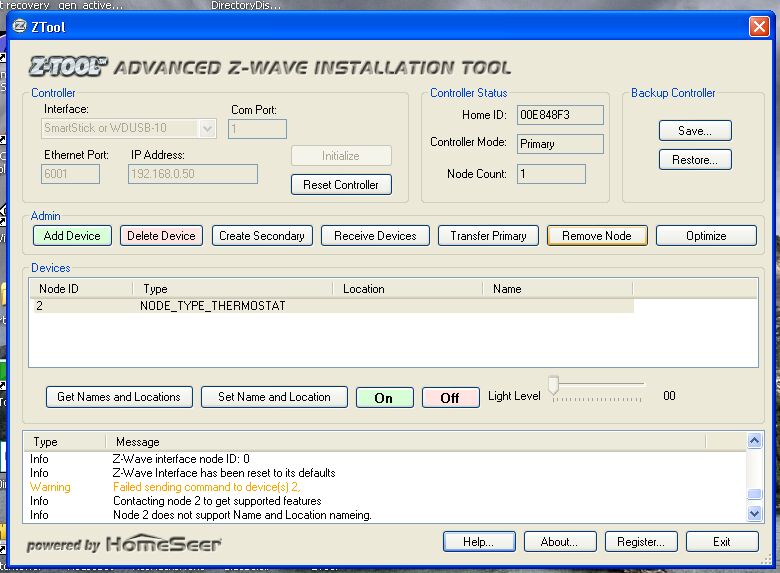Viewport: 780px width, 573px height.
Task: Click Create Secondary button
Action: 262,236
